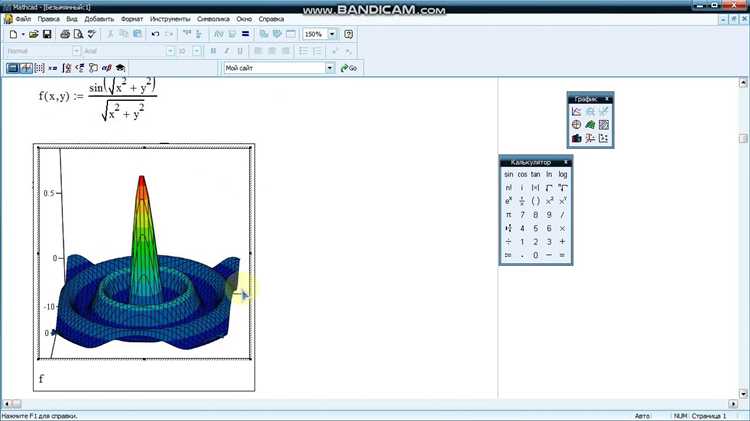Open the Правка menu
Screen dimensions: 750x421
pyautogui.click(x=49, y=19)
